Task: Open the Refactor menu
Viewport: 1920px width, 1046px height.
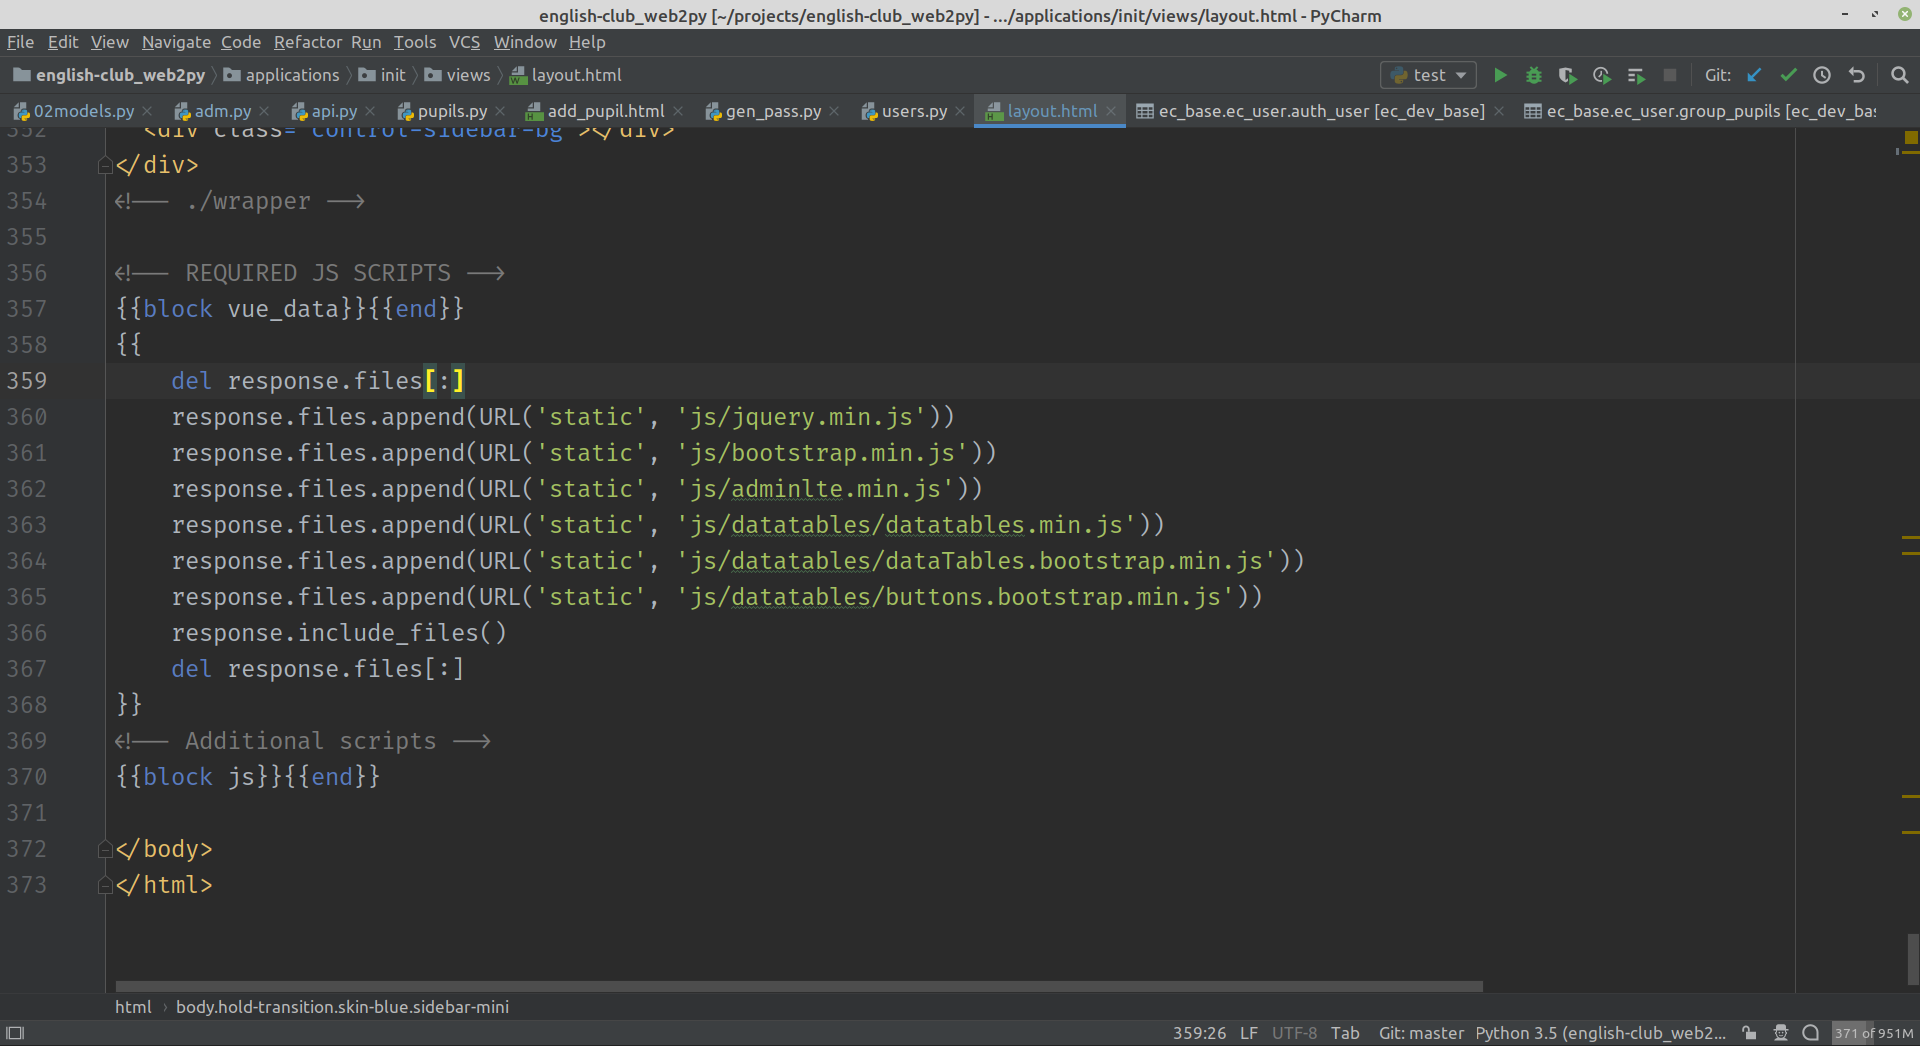Action: 308,42
